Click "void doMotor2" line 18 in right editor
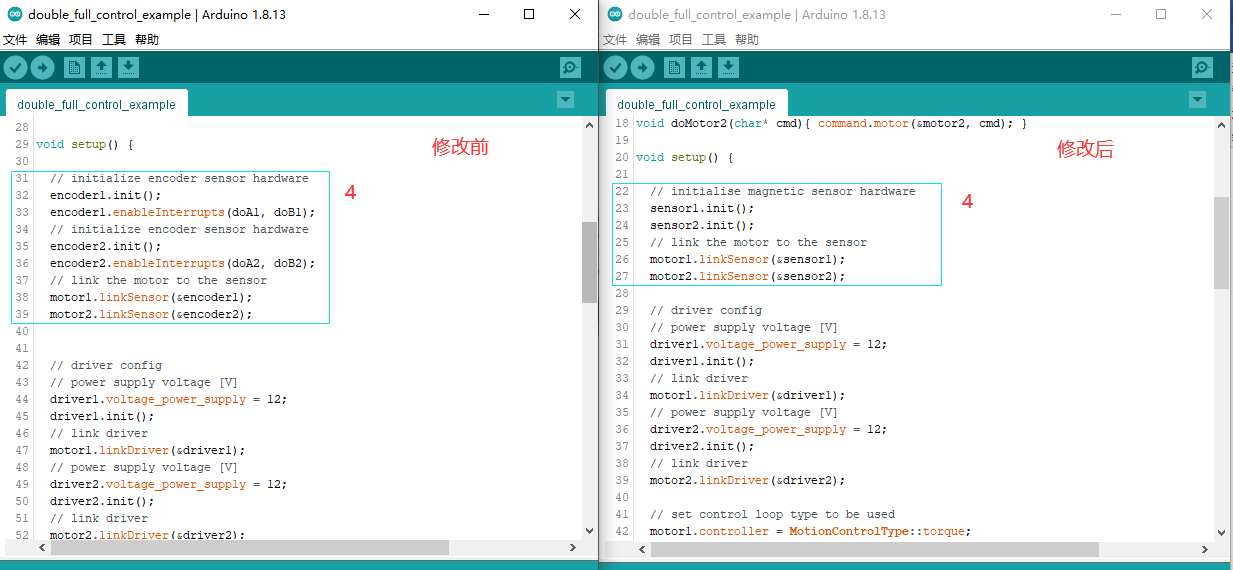Image resolution: width=1233 pixels, height=570 pixels. (x=831, y=123)
